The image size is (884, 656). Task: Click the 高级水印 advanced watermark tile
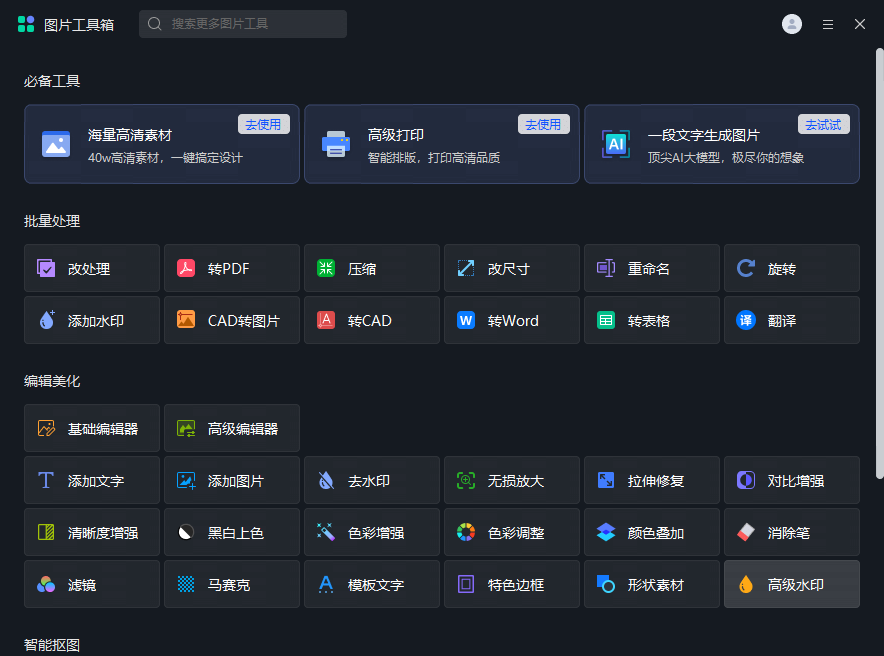pos(791,584)
